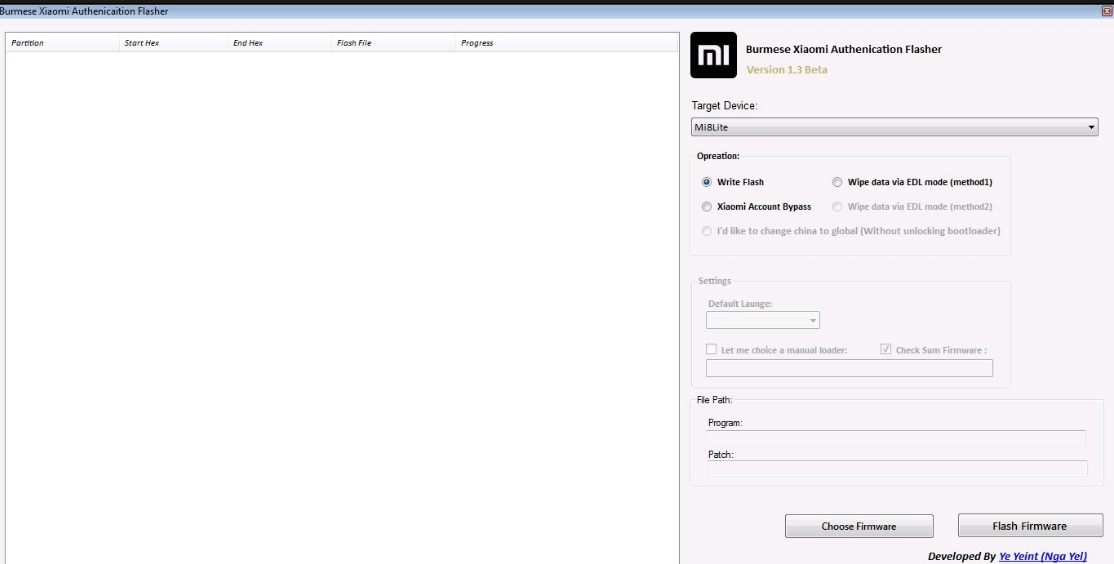Click the Flash Firmware button
1114x564 pixels.
pos(1029,526)
